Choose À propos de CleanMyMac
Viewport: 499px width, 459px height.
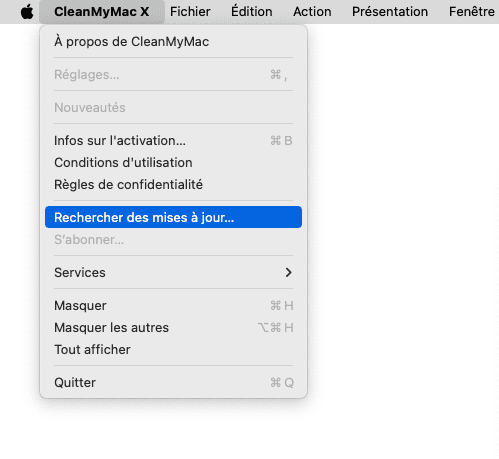click(x=173, y=42)
